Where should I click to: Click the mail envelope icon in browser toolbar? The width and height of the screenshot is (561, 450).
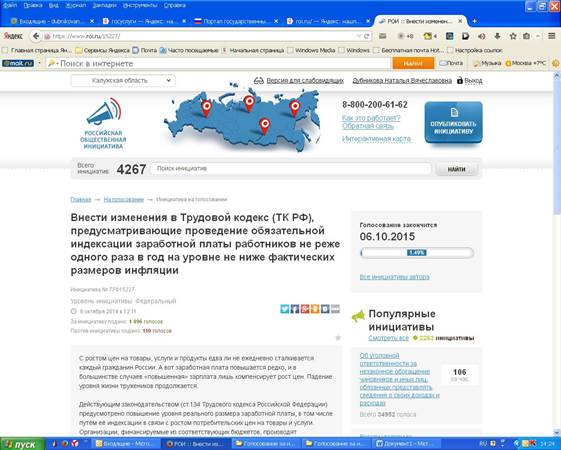[382, 36]
